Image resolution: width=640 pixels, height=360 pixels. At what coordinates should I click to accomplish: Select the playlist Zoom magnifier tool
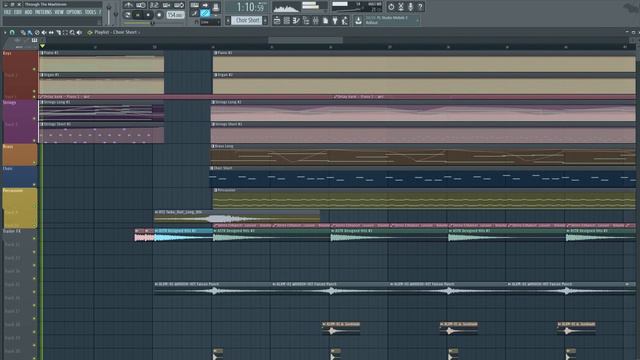(72, 32)
